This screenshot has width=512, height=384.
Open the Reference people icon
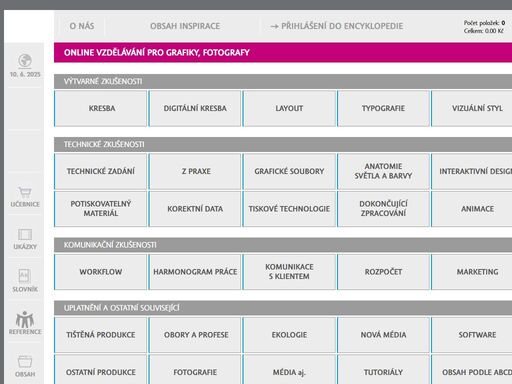pyautogui.click(x=25, y=319)
